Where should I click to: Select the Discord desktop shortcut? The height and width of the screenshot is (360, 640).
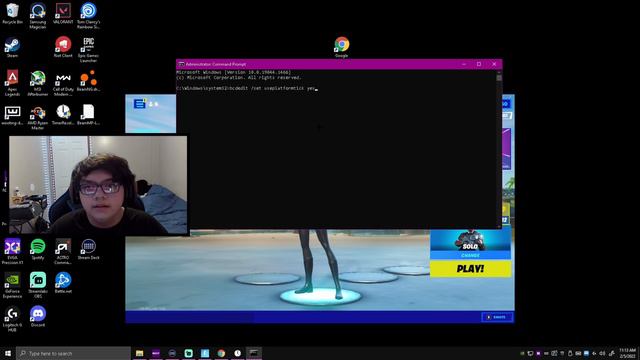tap(38, 316)
